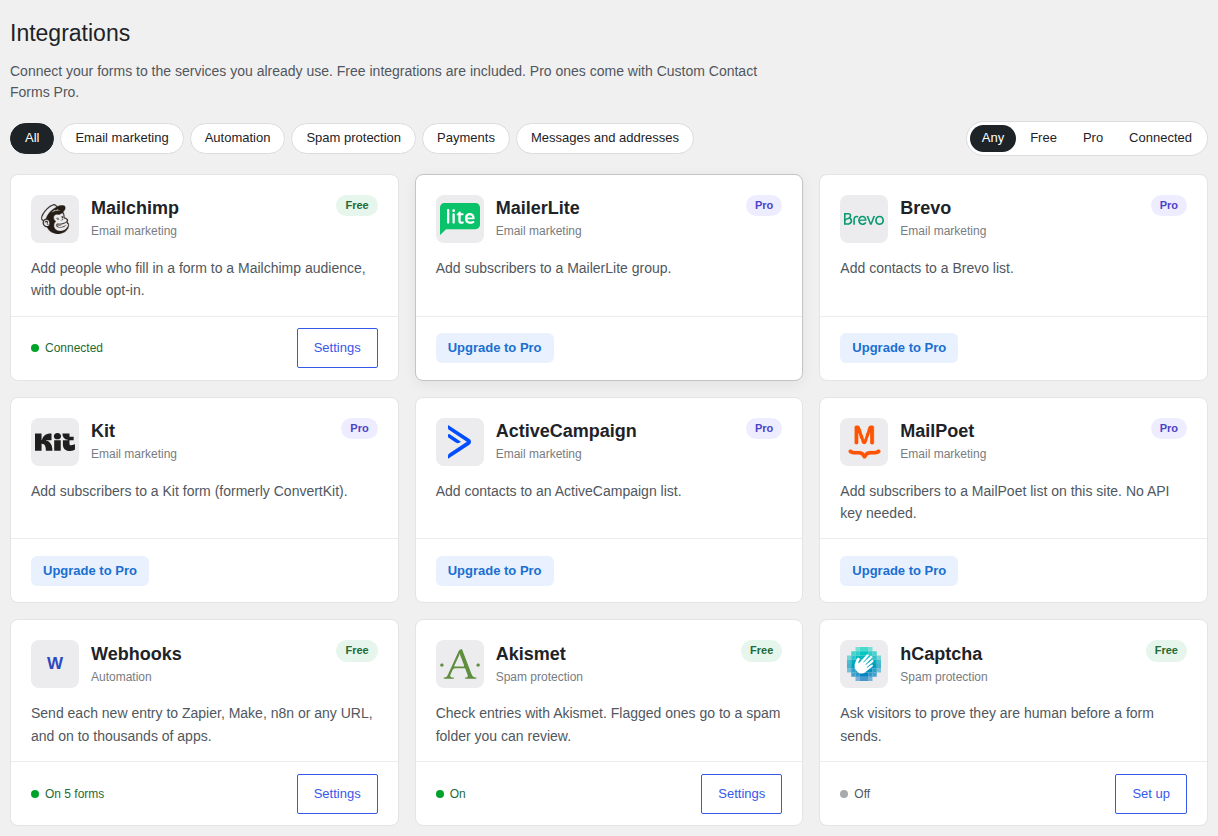This screenshot has height=836, width=1218.
Task: Click the Pro badge on MailPoet
Action: pos(1169,428)
